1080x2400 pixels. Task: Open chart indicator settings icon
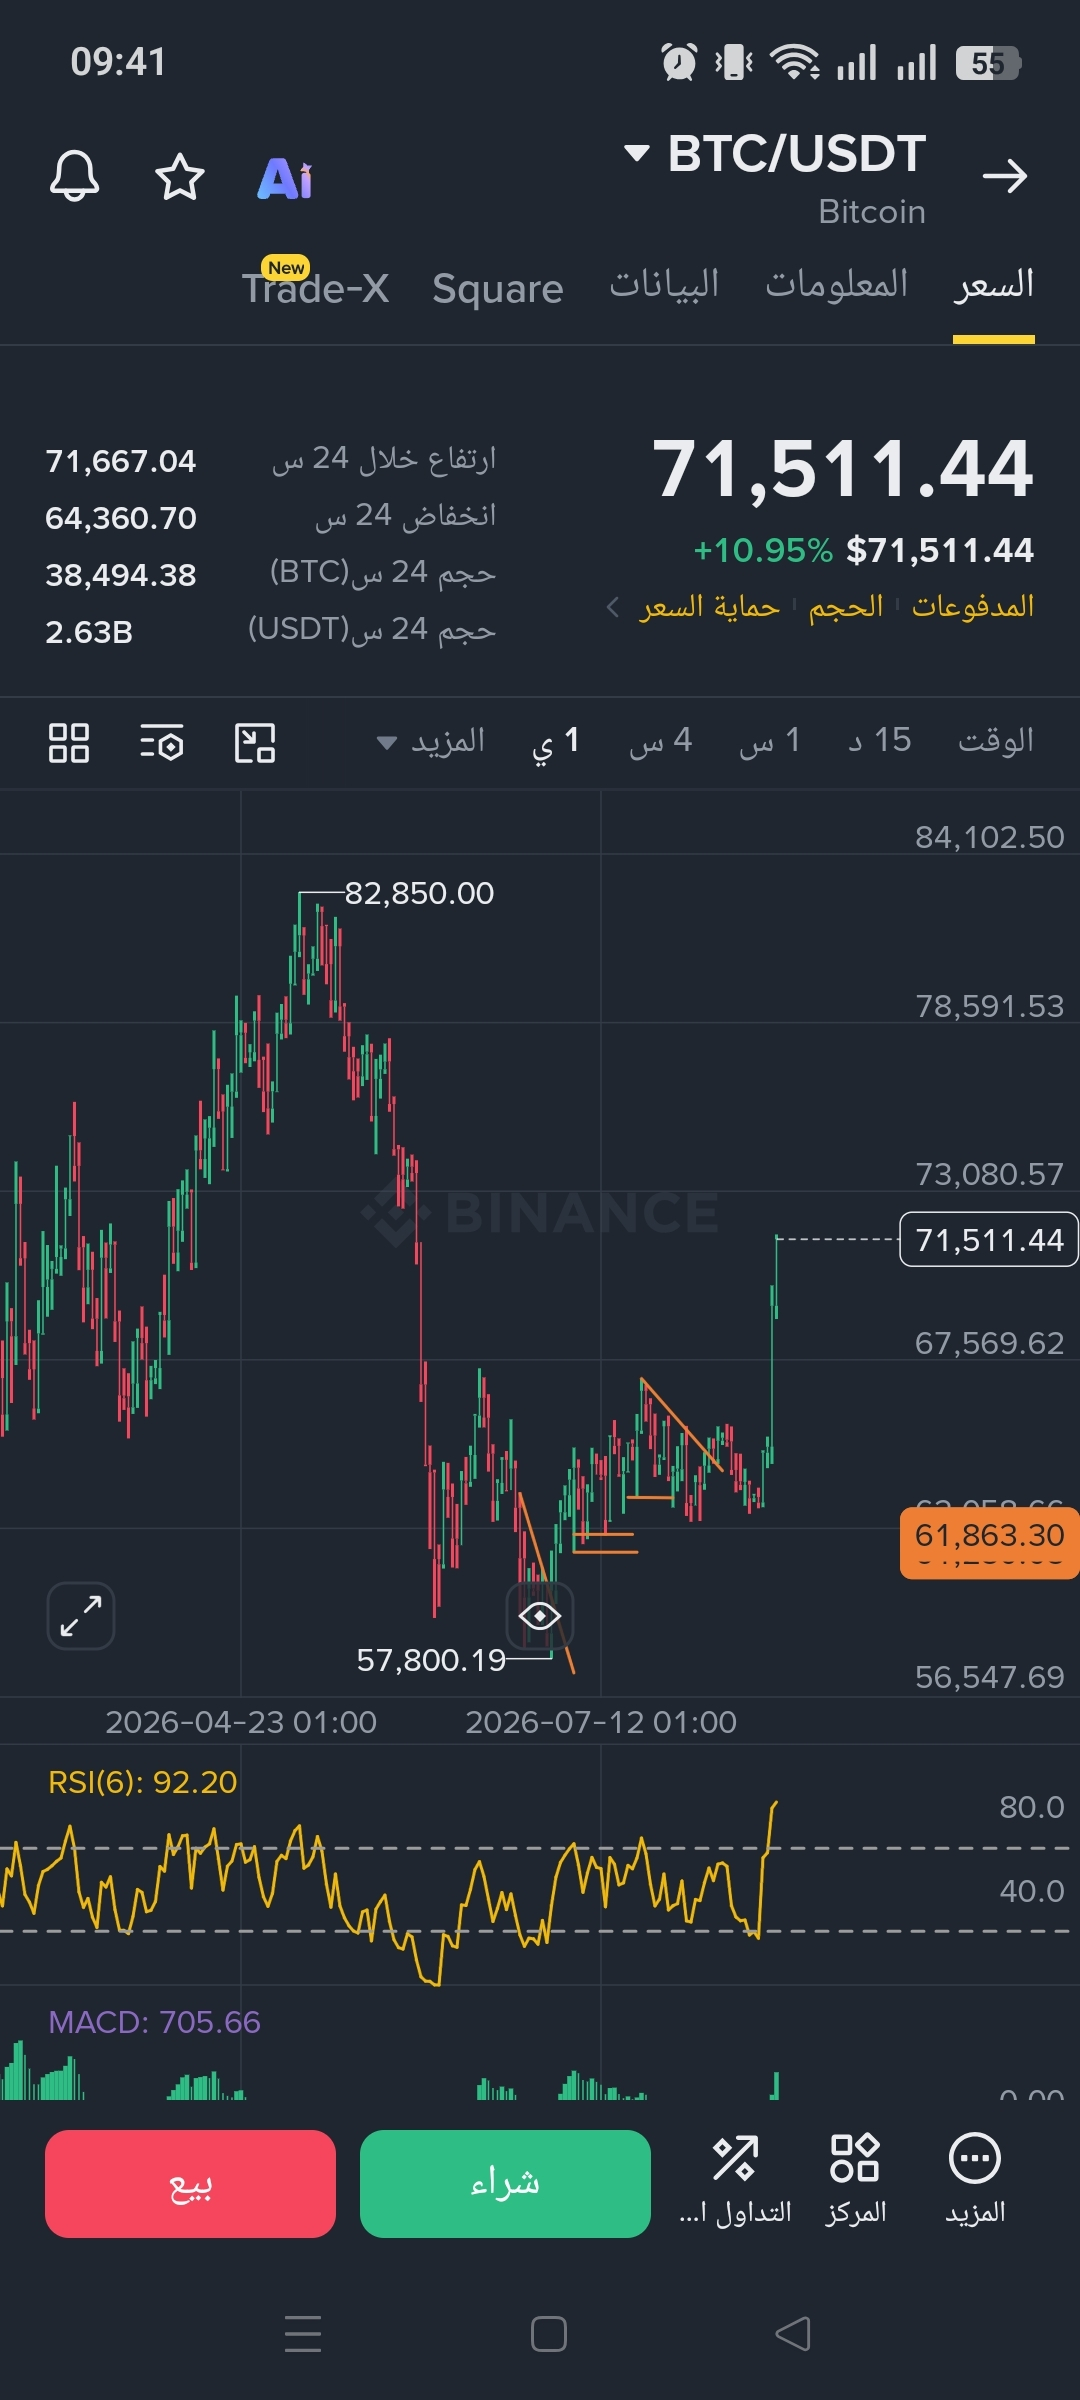tap(161, 743)
